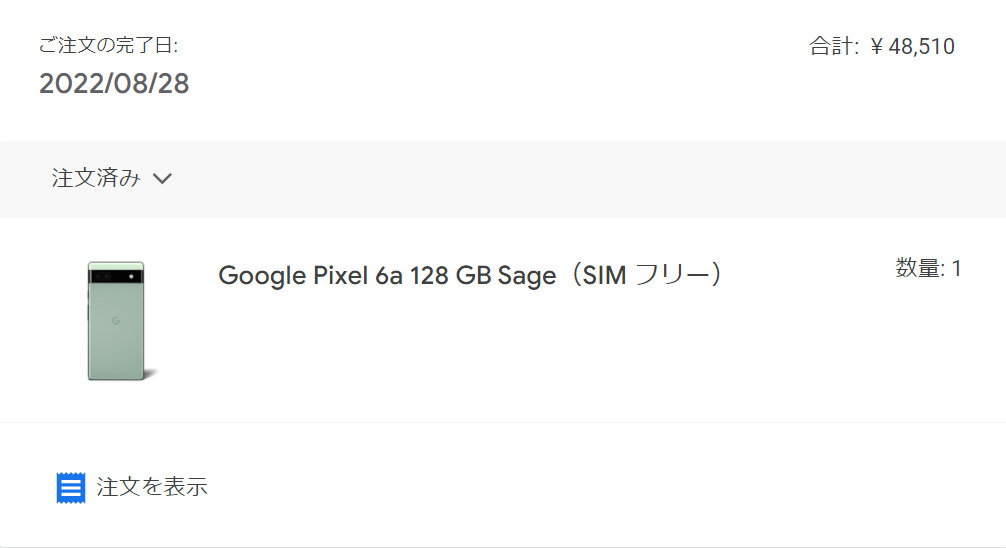Click the ¥ 48,510 total amount

(x=912, y=47)
